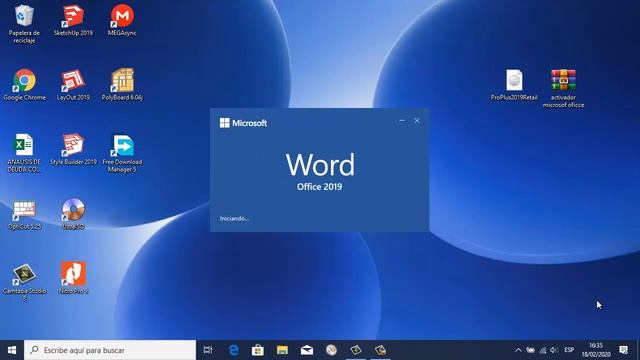Select the ProPlus2019Retail disc image file
640x360 pixels.
[x=514, y=85]
